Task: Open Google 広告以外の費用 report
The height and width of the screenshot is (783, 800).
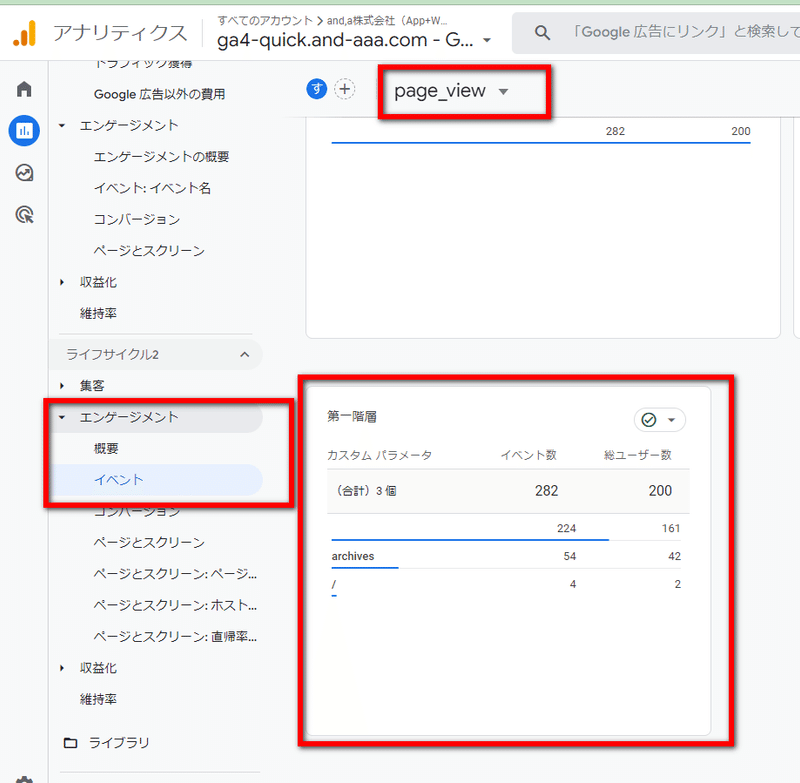Action: coord(159,94)
